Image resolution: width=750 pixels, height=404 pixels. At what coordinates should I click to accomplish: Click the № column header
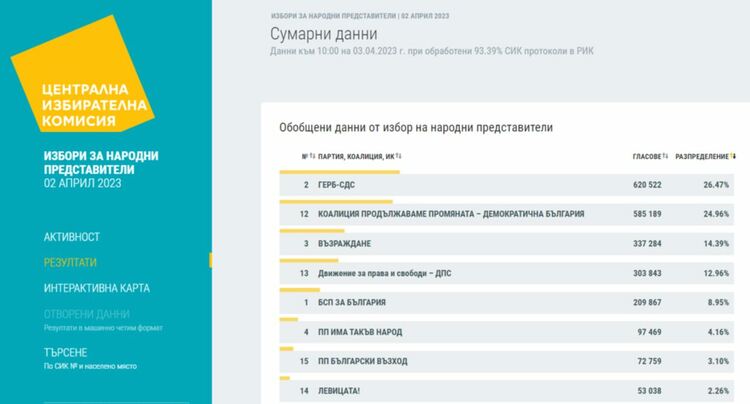(x=305, y=156)
